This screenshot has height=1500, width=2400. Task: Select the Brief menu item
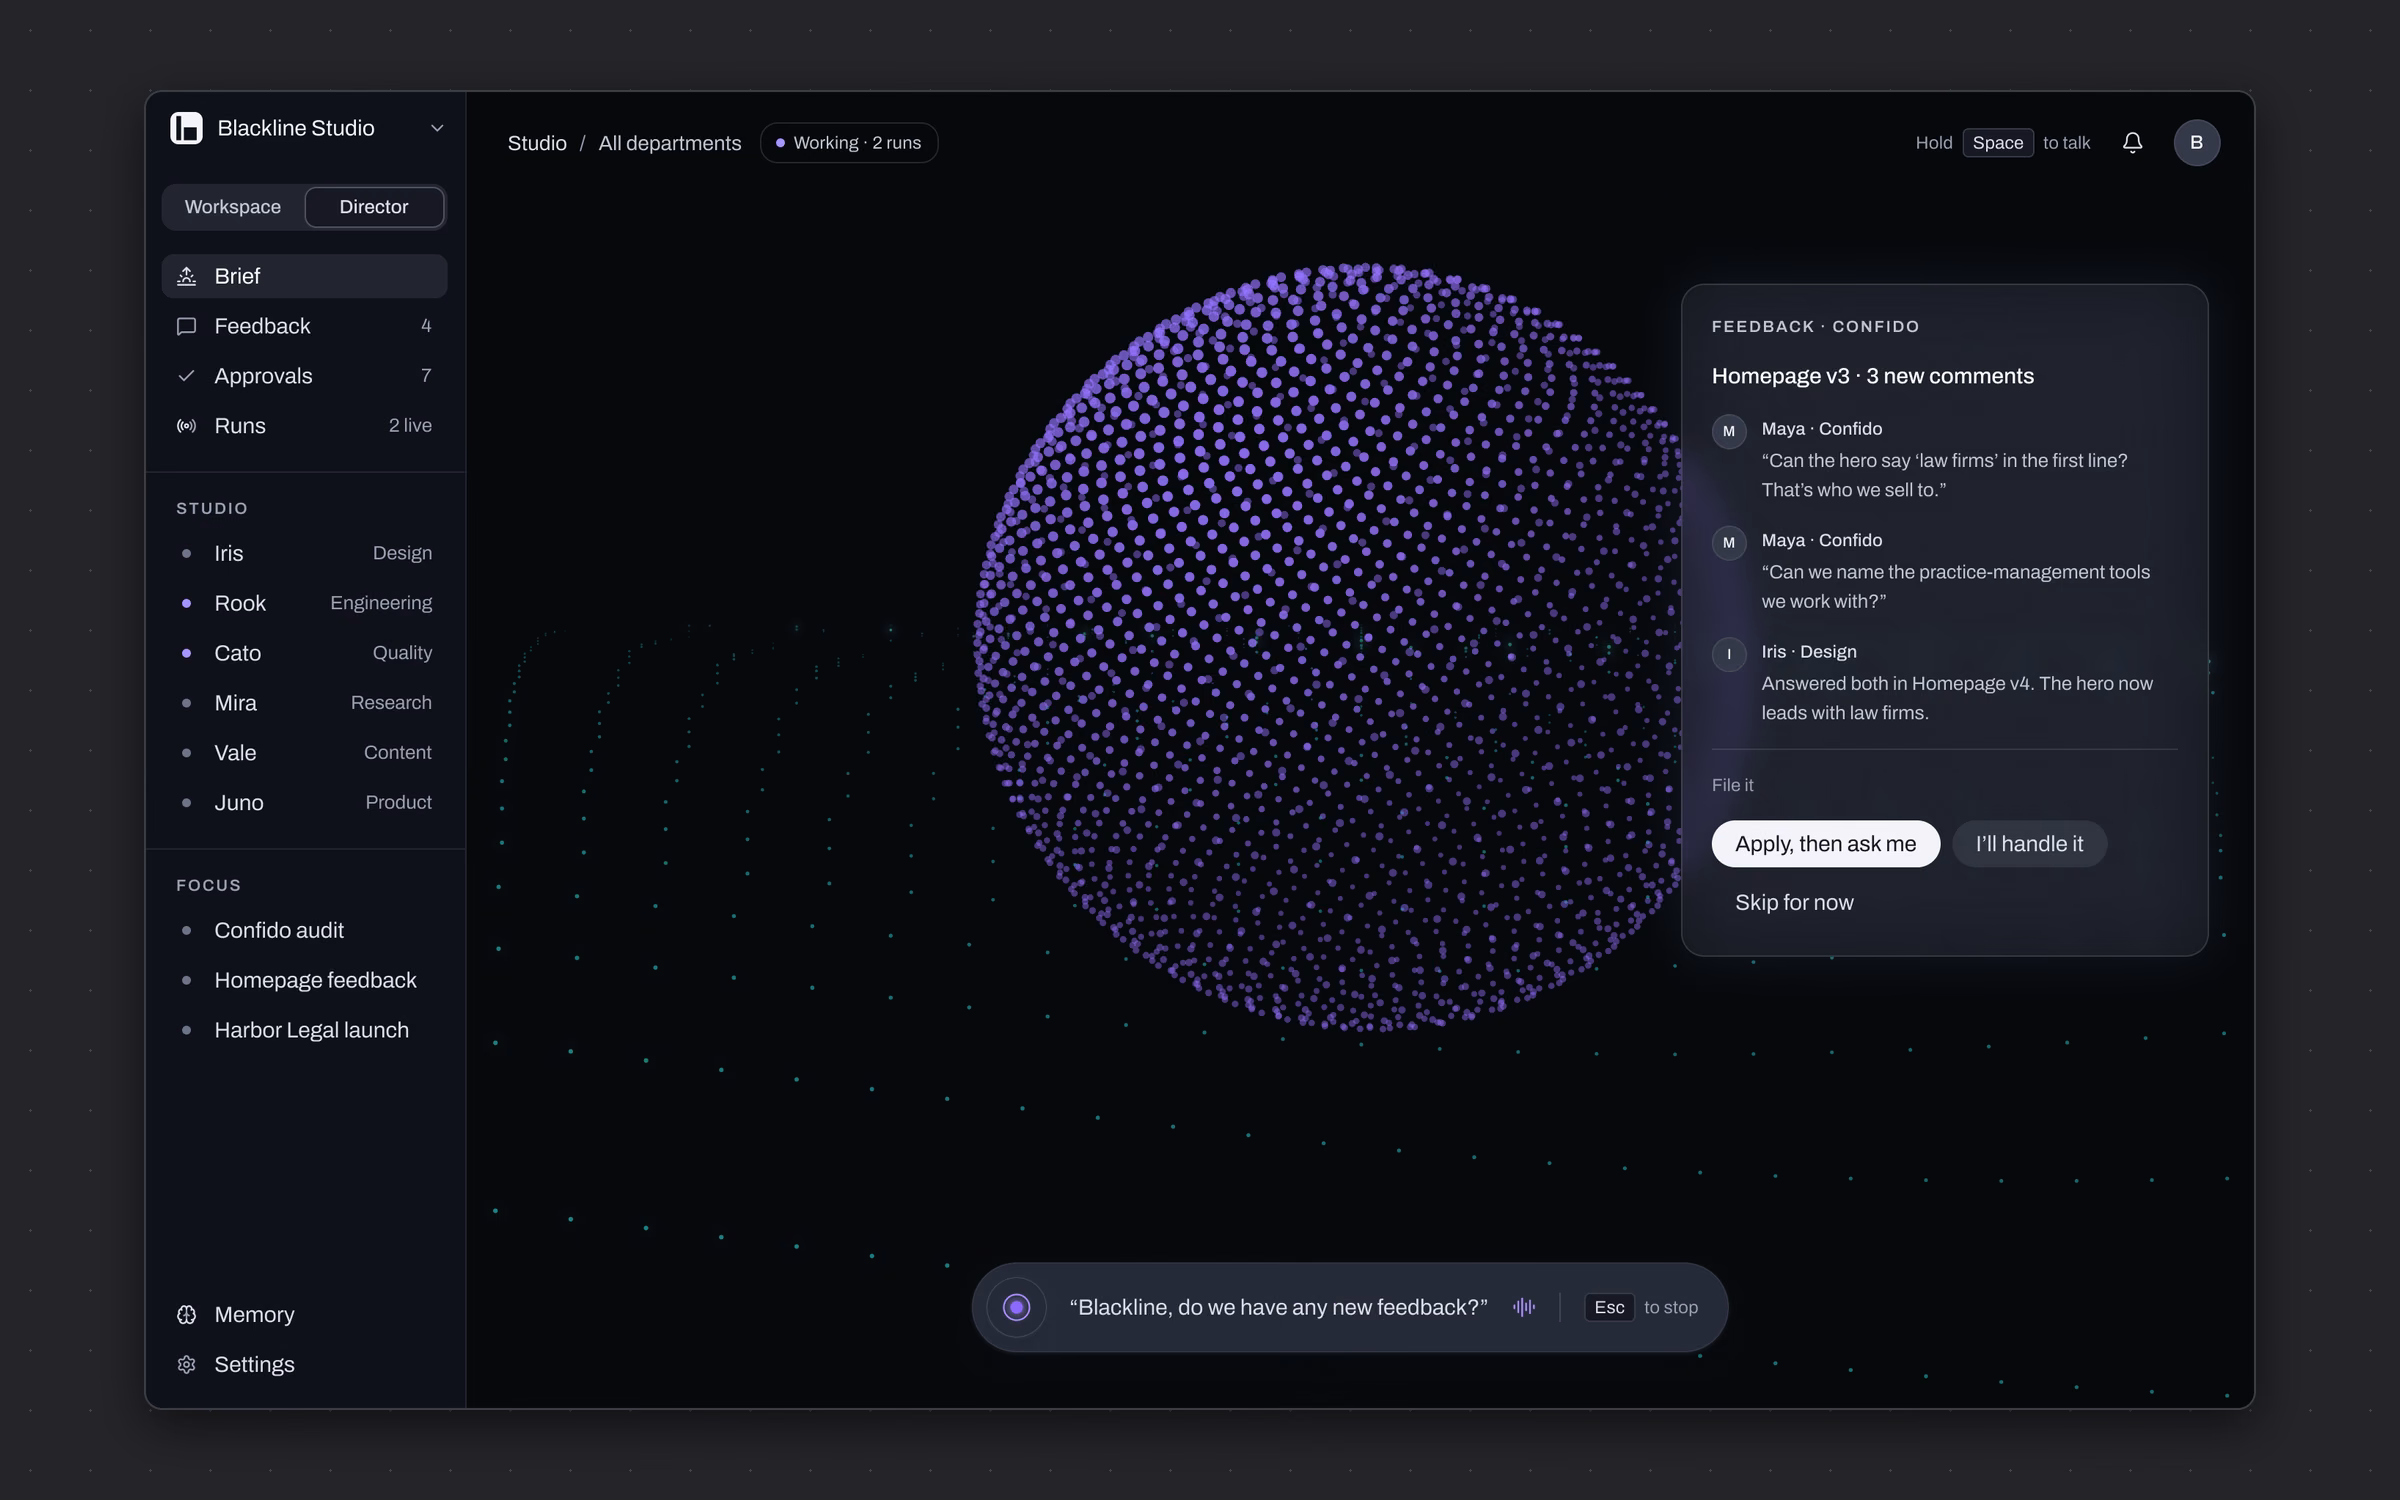304,276
